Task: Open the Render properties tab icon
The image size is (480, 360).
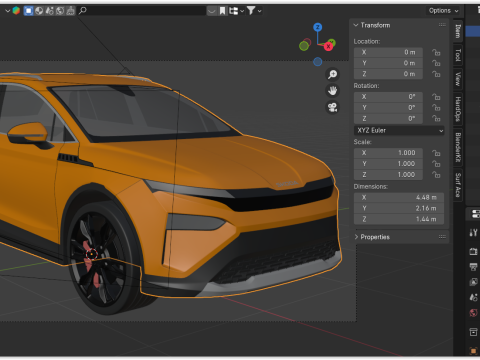Action: [473, 251]
